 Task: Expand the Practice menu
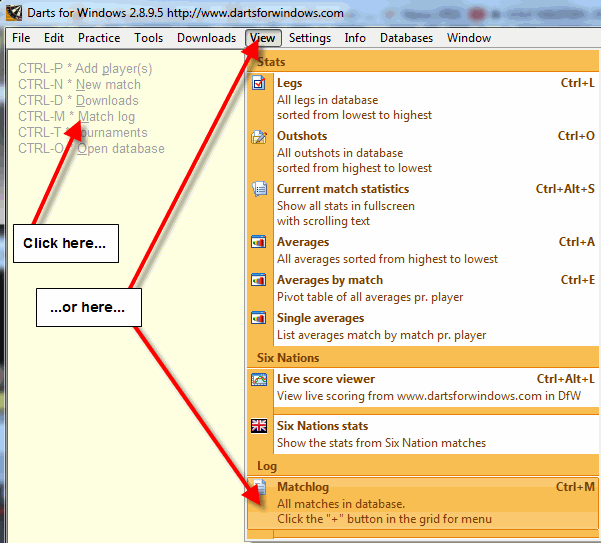99,38
